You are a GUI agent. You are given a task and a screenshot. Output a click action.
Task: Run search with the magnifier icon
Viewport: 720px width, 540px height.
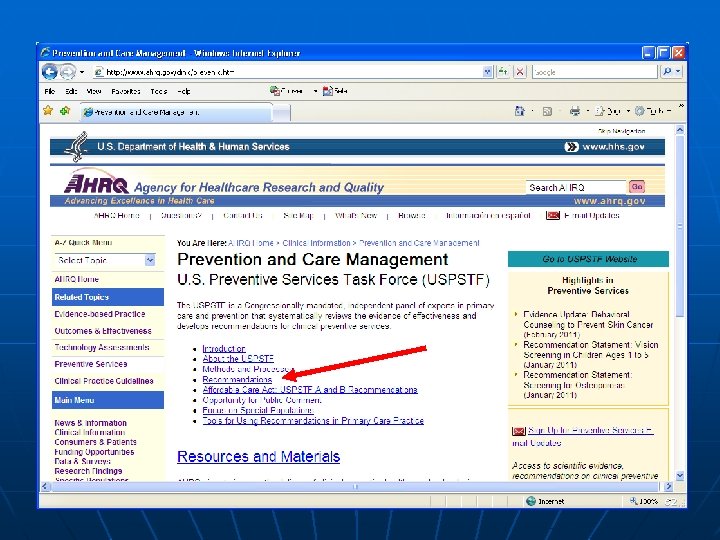[667, 72]
